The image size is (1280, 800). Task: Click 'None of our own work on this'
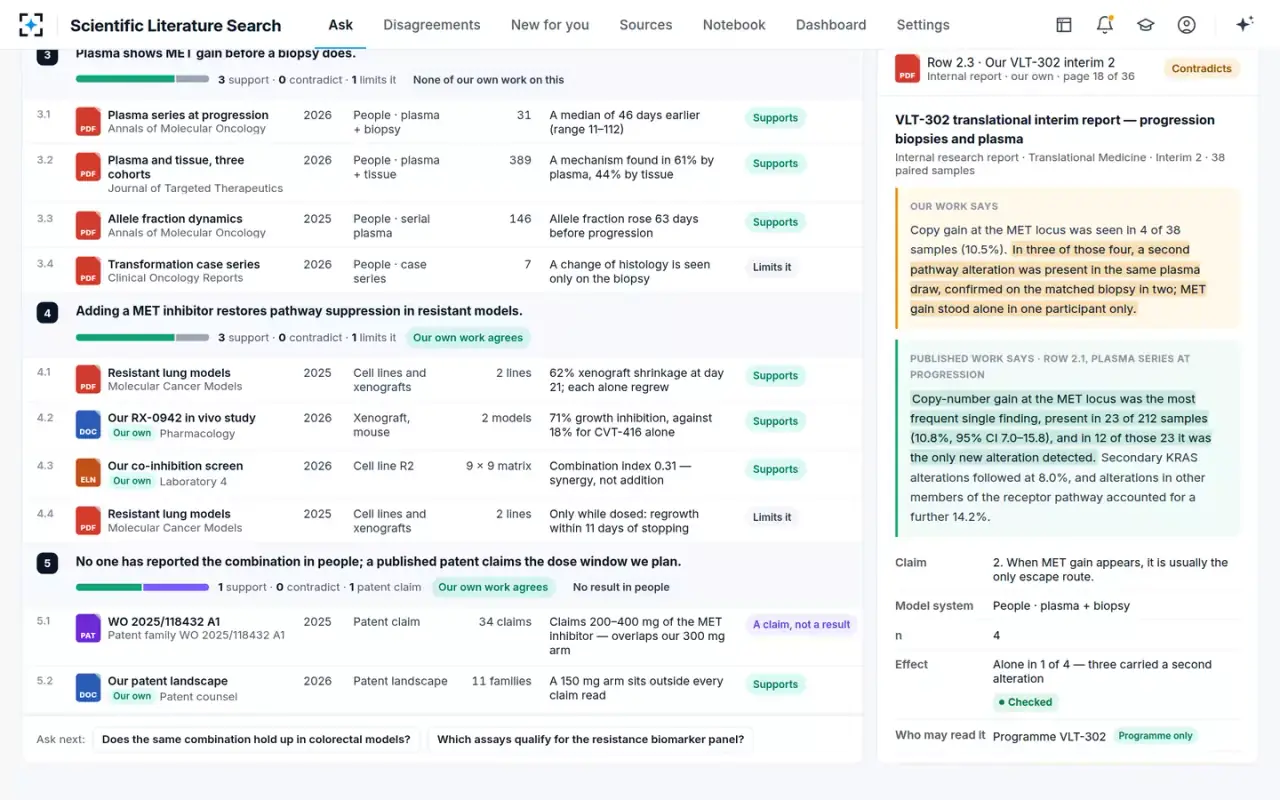point(488,80)
